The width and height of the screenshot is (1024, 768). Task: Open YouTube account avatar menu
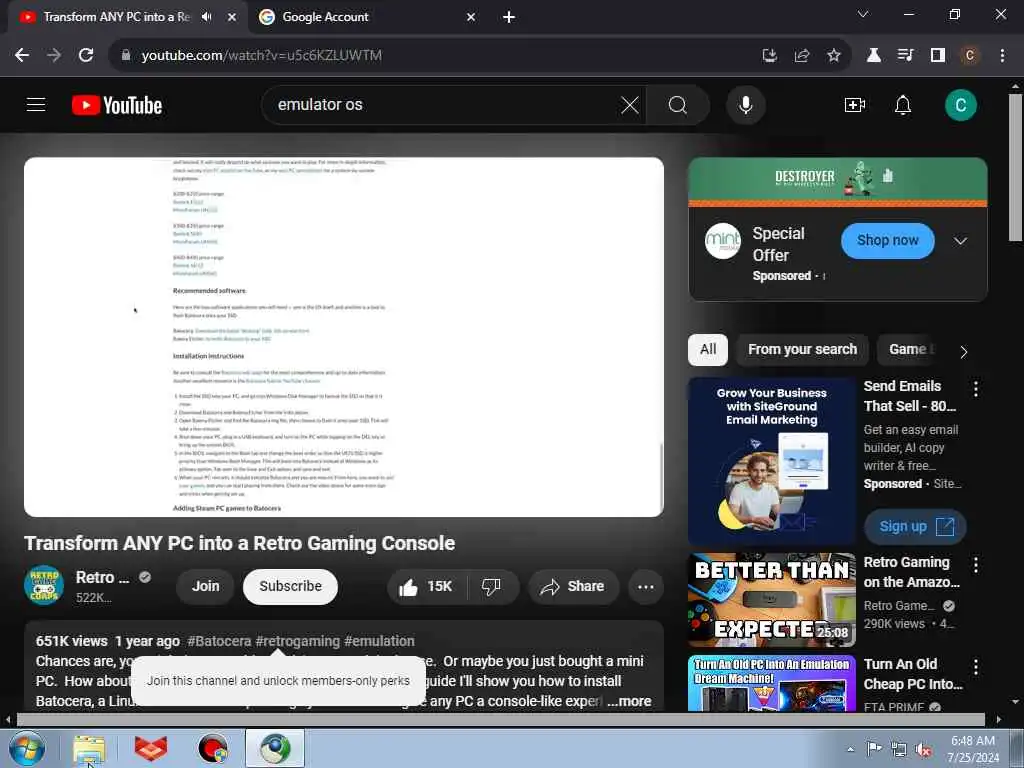point(961,105)
